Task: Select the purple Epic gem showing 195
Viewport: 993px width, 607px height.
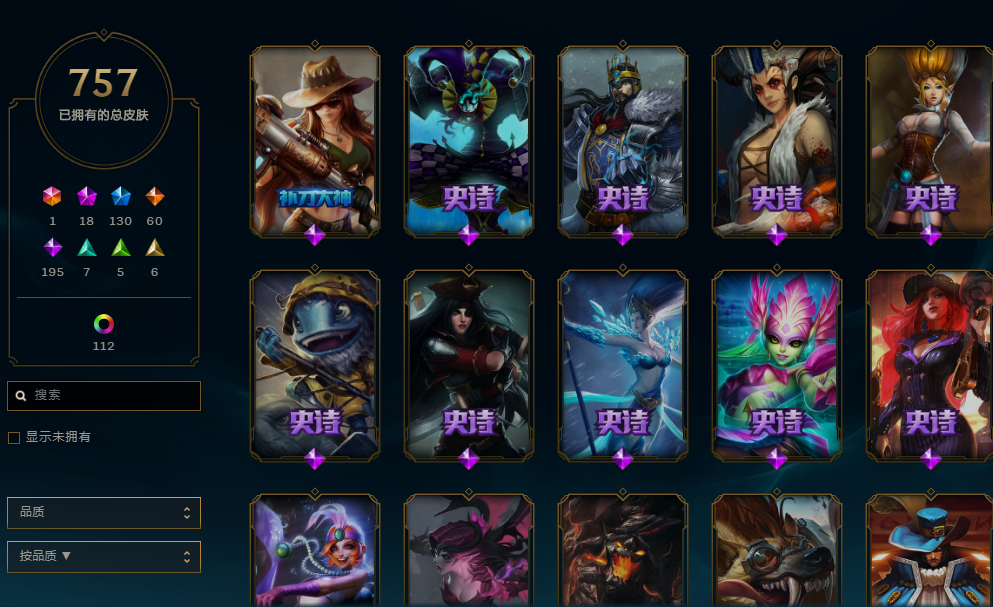Action: coord(53,247)
